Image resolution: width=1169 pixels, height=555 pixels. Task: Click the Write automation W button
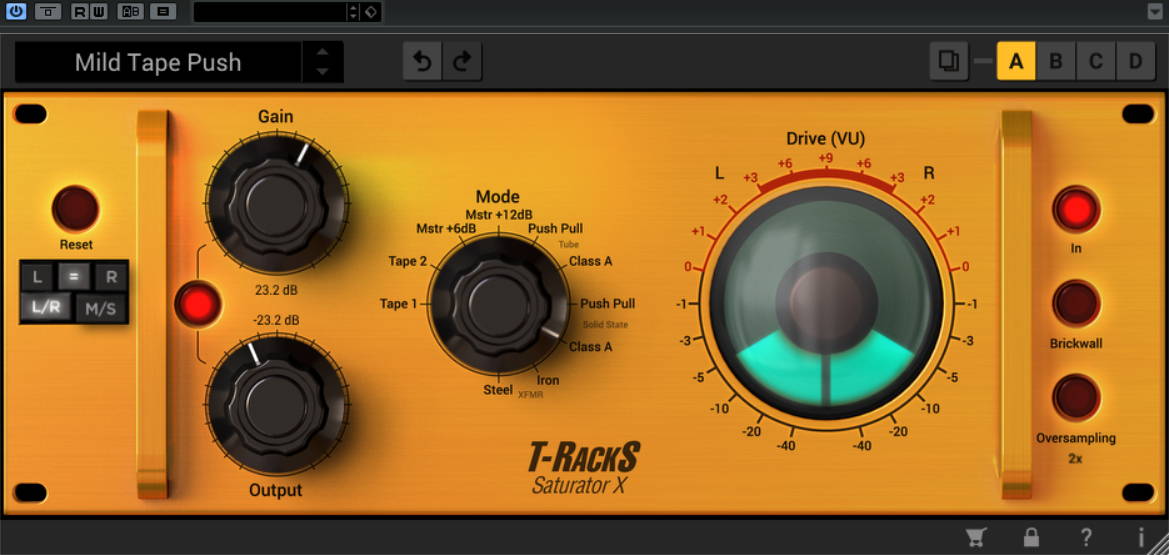coord(98,11)
